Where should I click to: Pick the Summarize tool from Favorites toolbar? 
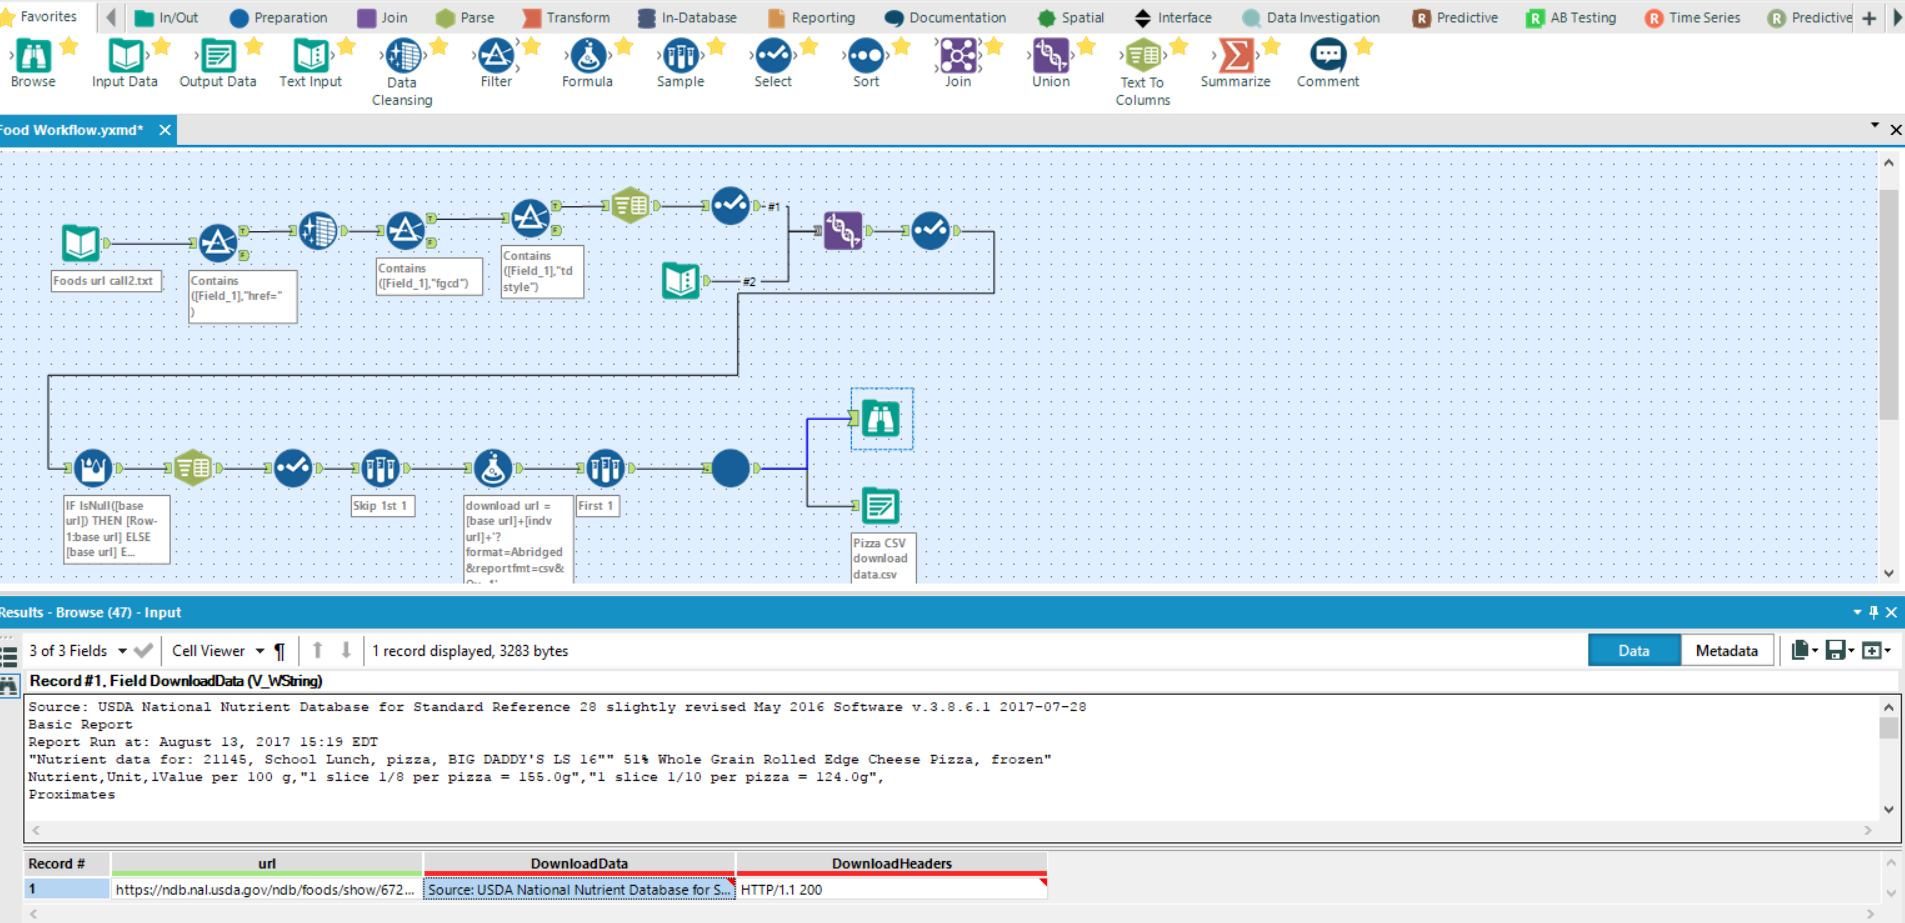pyautogui.click(x=1235, y=57)
